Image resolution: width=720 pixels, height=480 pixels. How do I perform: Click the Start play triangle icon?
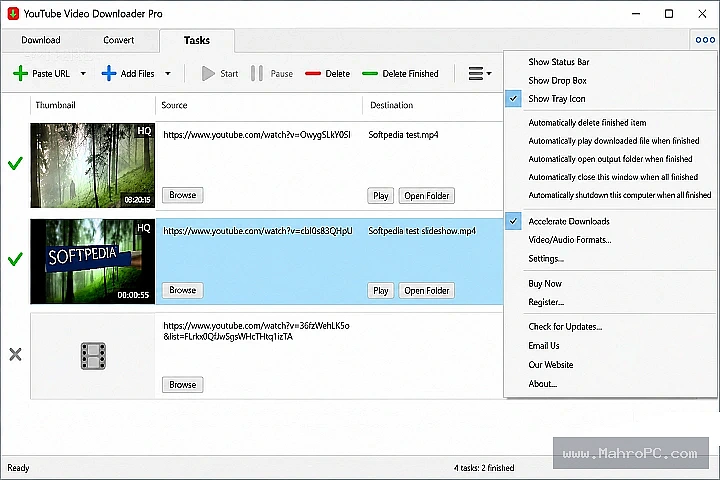pyautogui.click(x=208, y=73)
